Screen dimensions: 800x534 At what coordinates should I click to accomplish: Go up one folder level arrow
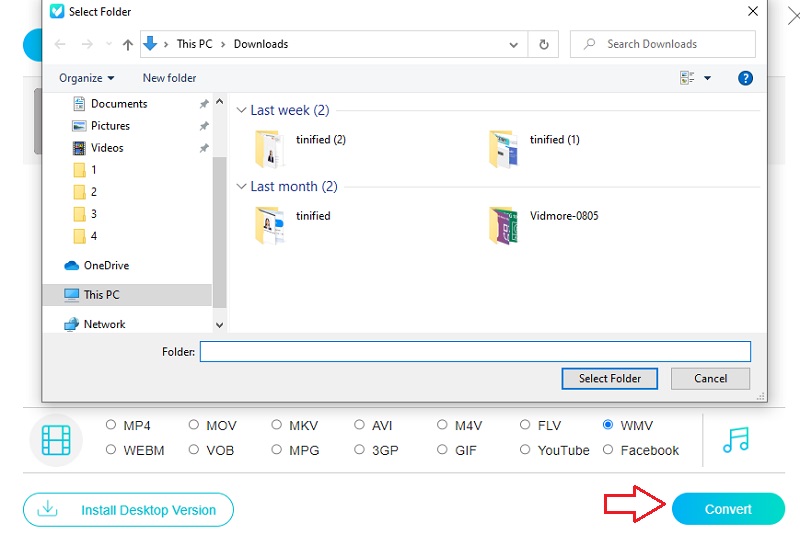[127, 44]
